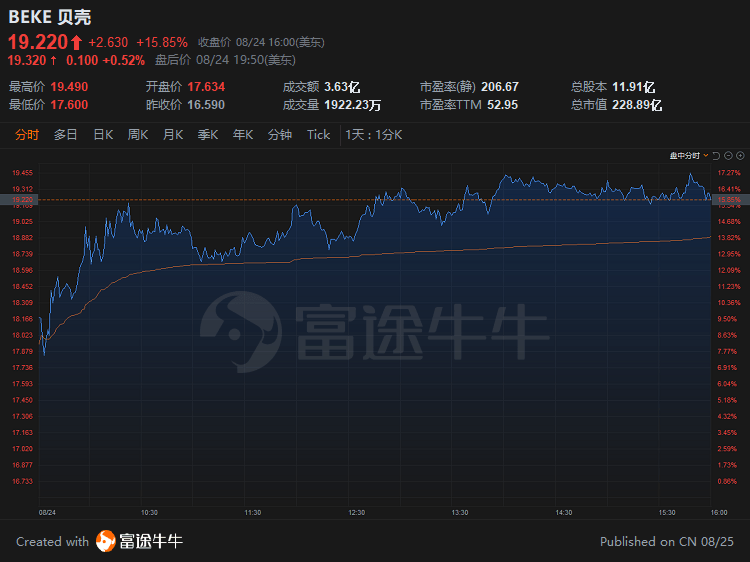The height and width of the screenshot is (562, 750).
Task: Open the 周K weekly chart tab
Action: pos(138,135)
